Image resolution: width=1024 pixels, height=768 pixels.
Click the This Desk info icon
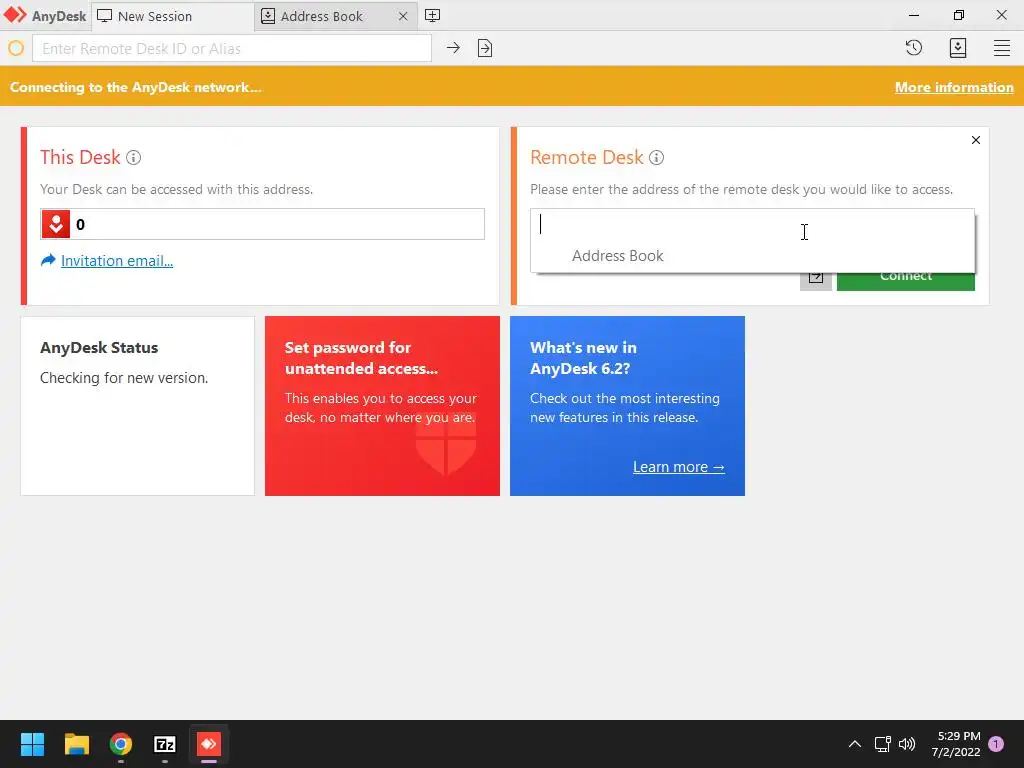(133, 157)
